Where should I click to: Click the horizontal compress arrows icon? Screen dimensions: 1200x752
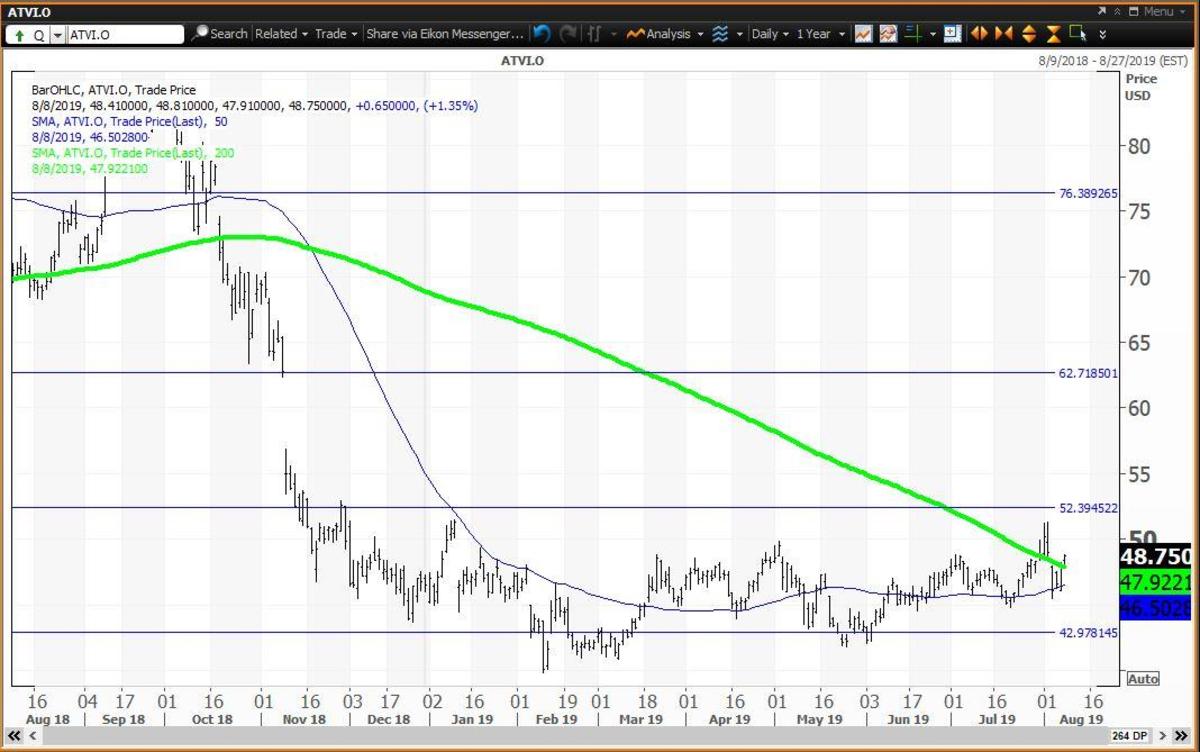[1003, 34]
